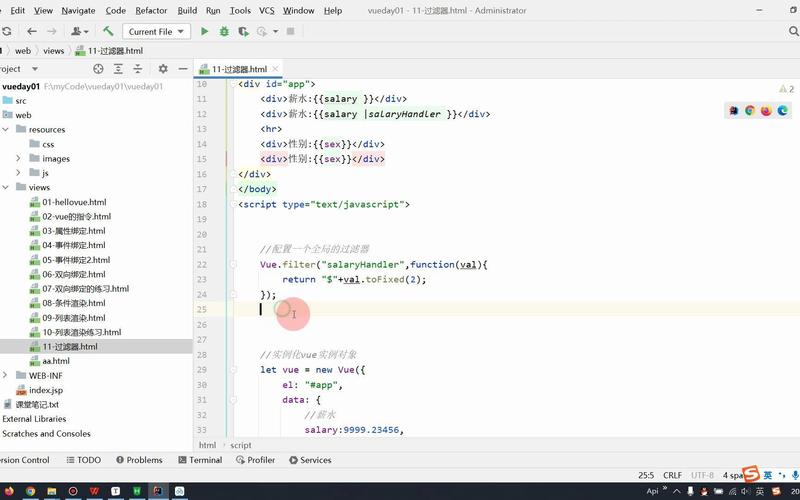Switch to the 11-过滤器.html editor tab
Screen dimensions: 800x500
click(239, 69)
